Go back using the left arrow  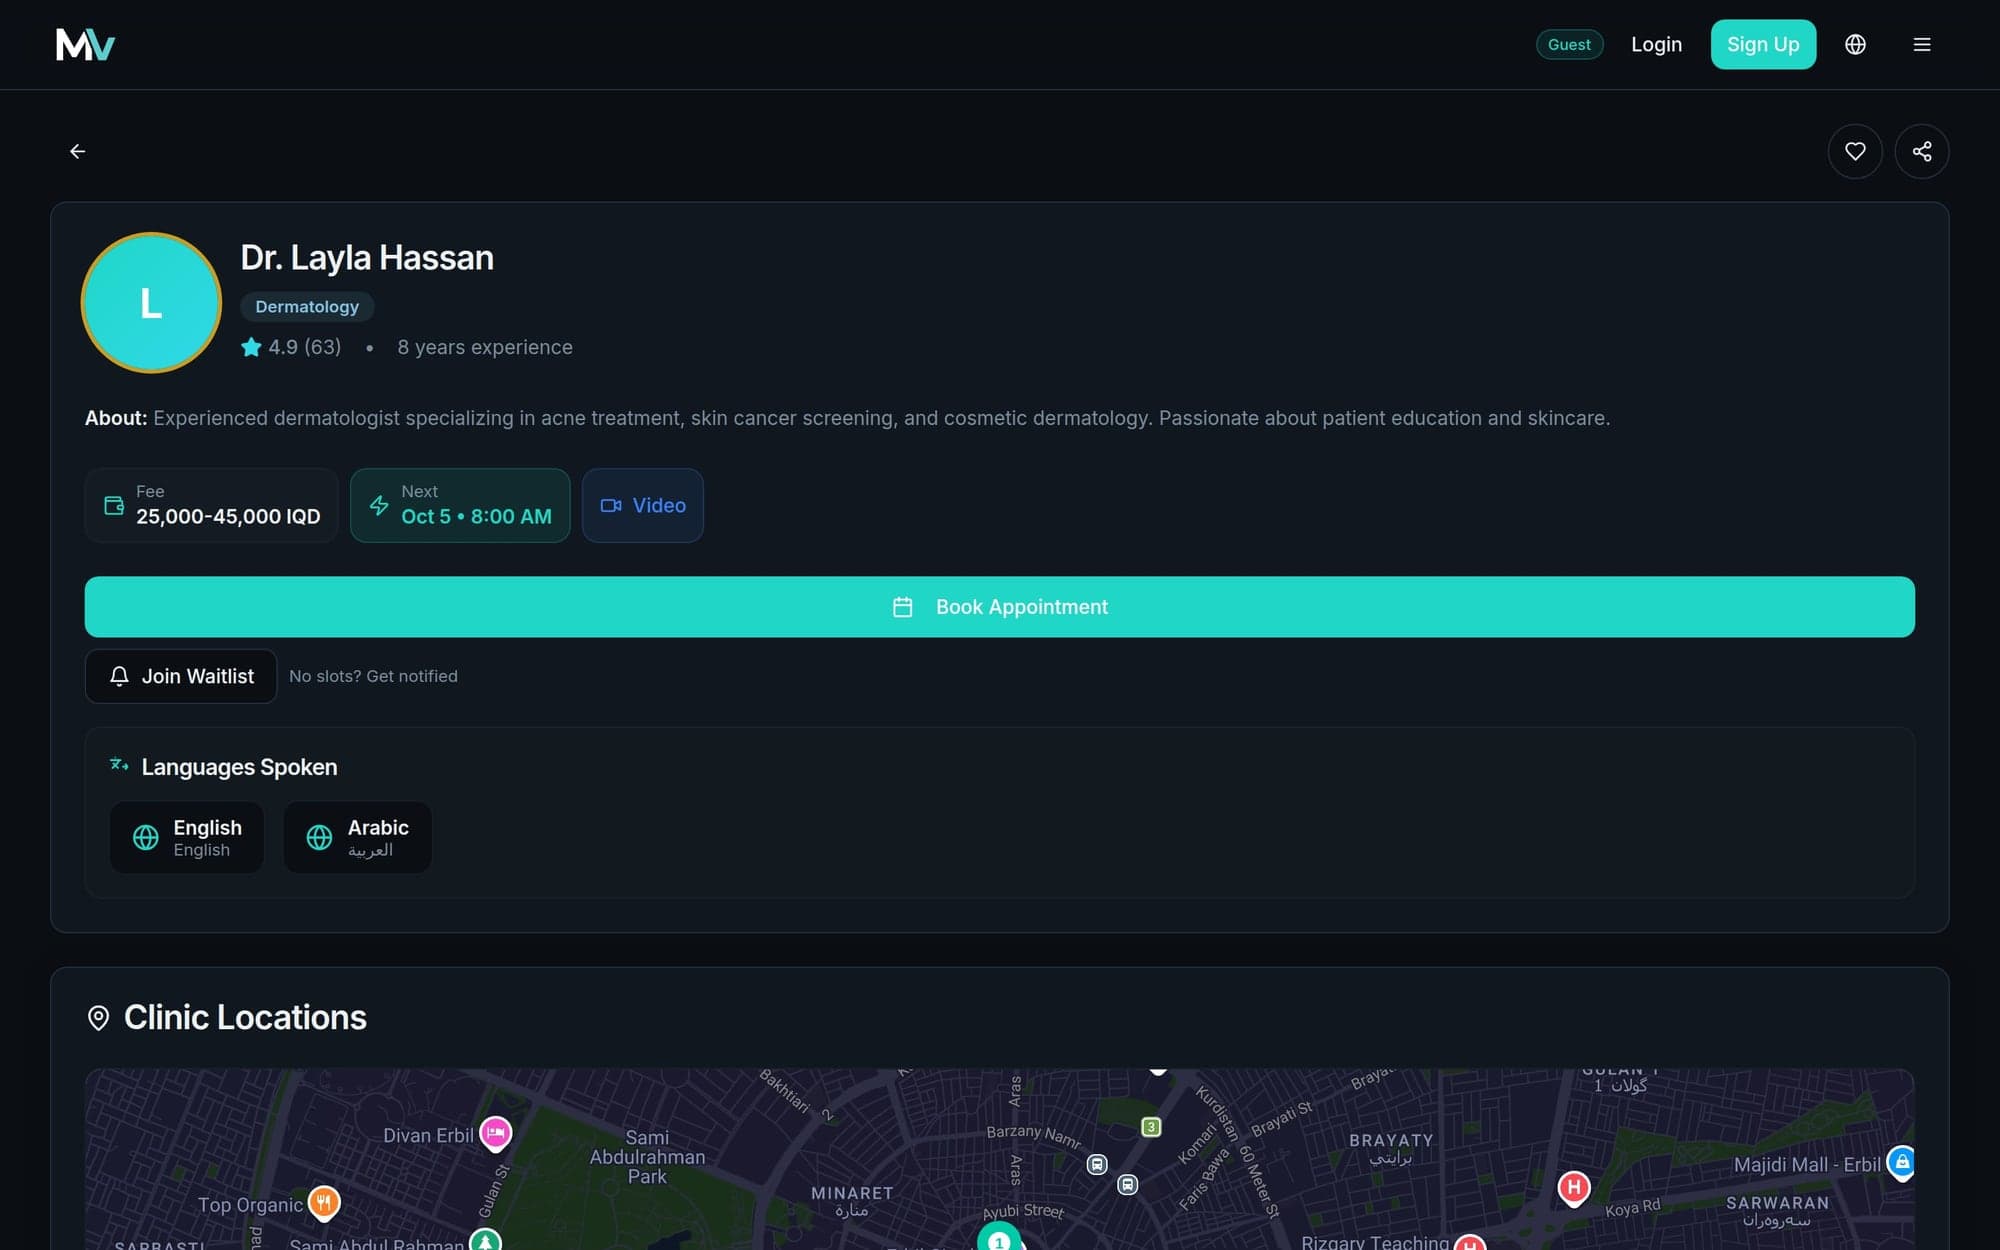[77, 151]
